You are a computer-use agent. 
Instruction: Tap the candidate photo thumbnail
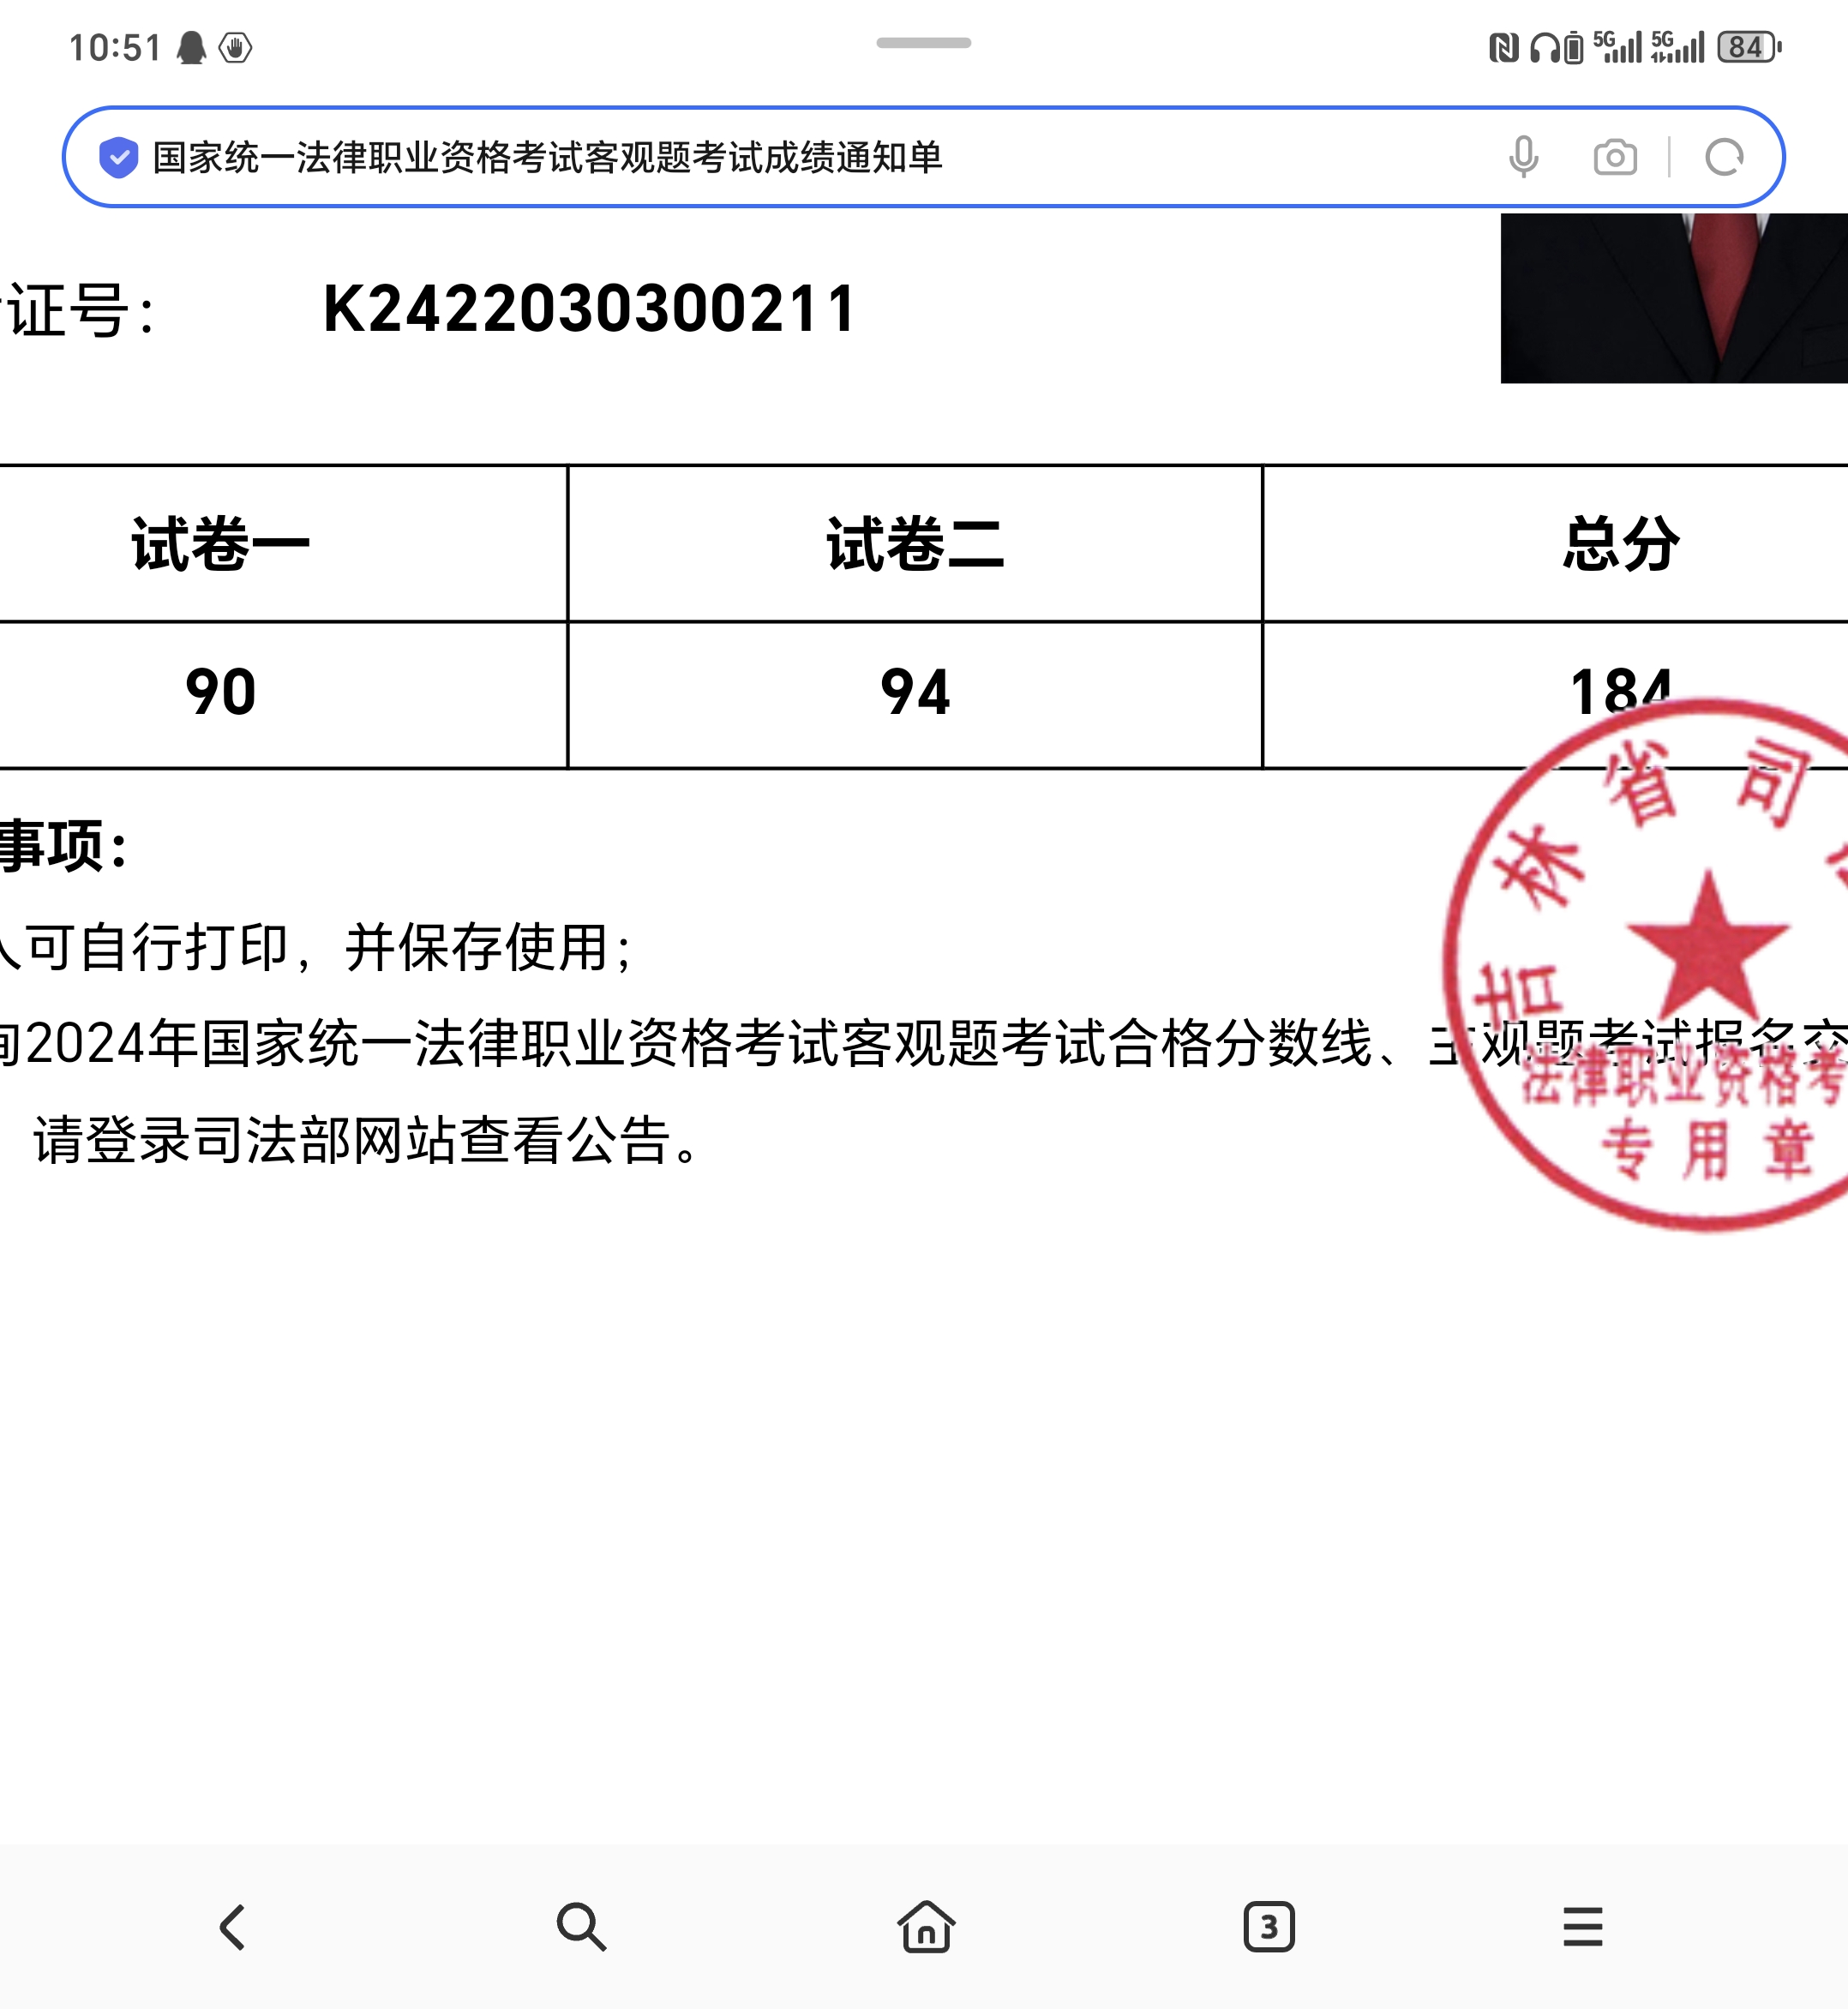(x=1674, y=298)
